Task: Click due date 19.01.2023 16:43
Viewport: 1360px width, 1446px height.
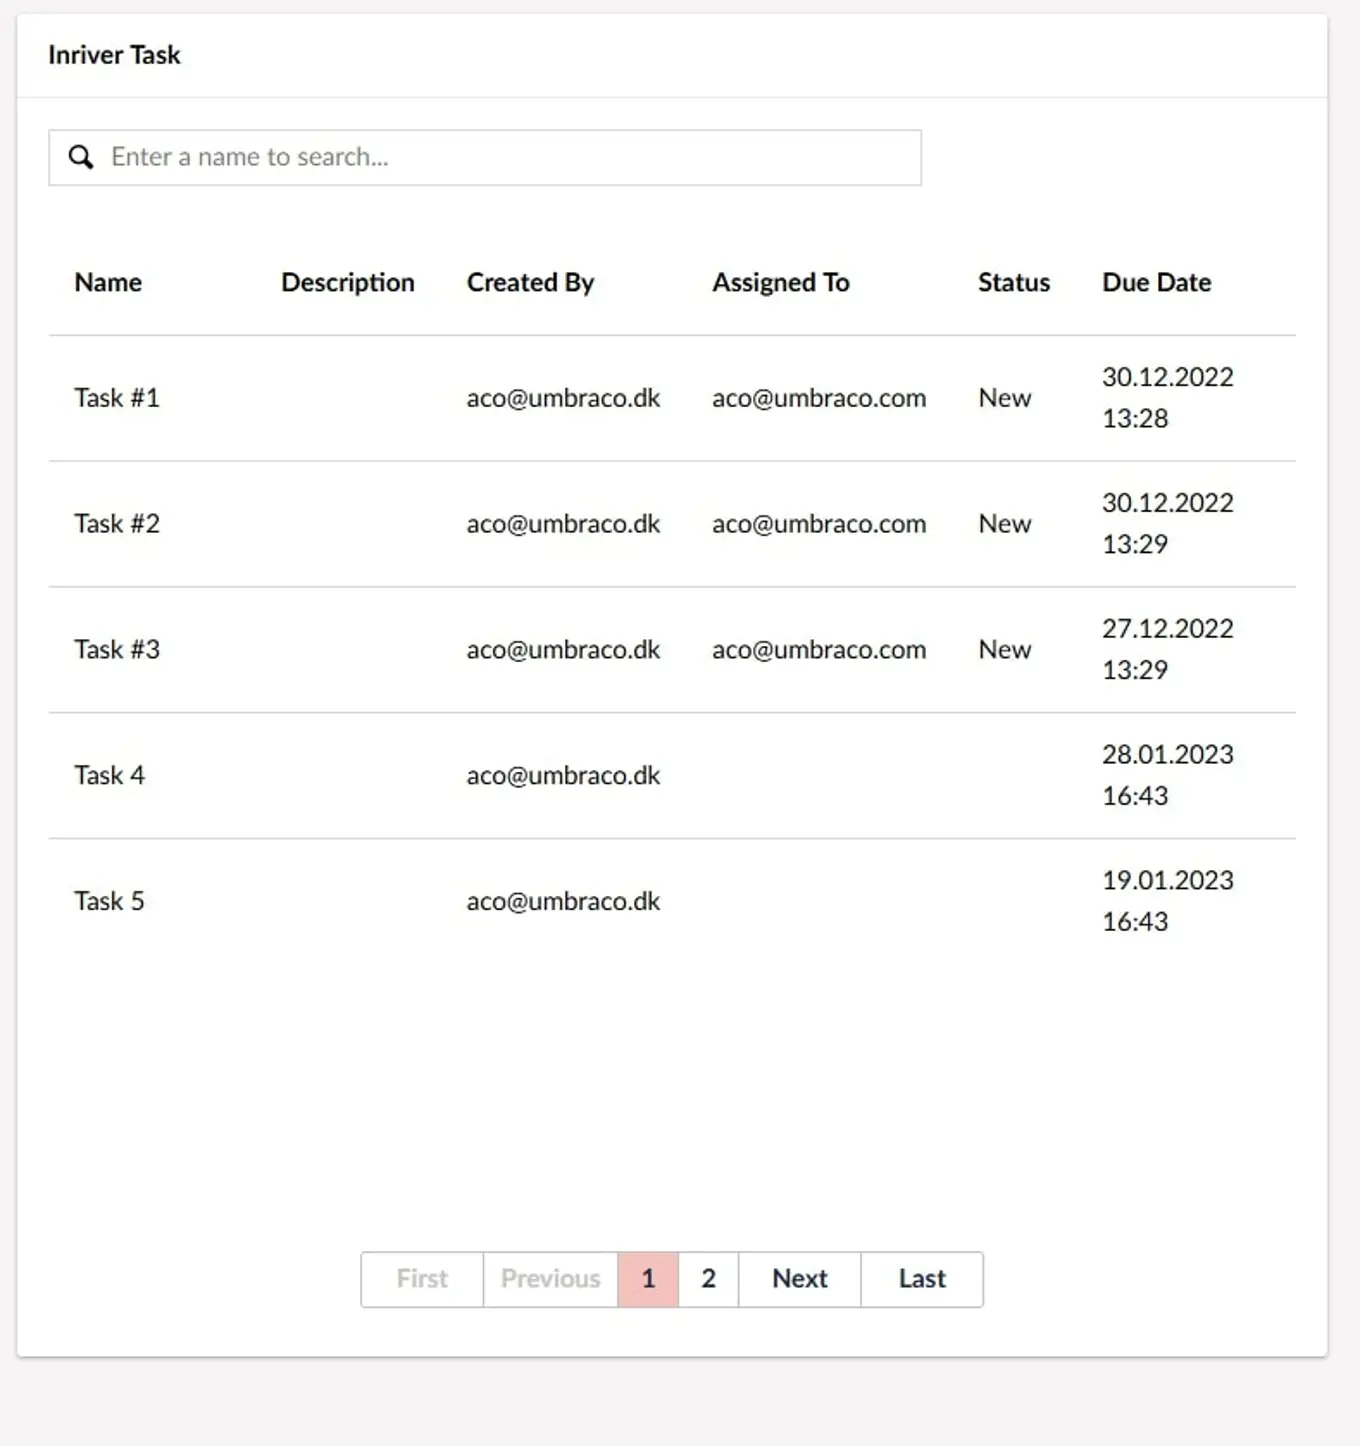Action: 1168,902
